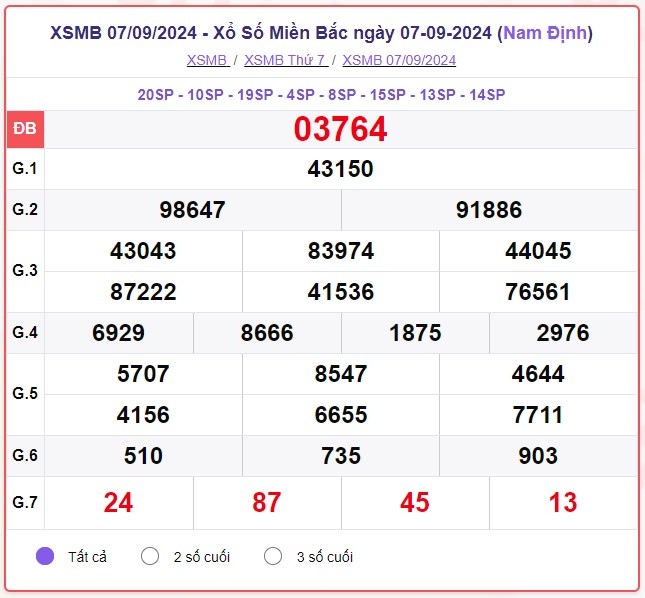Click the G.7 result 24
This screenshot has height=598, width=645.
118,503
